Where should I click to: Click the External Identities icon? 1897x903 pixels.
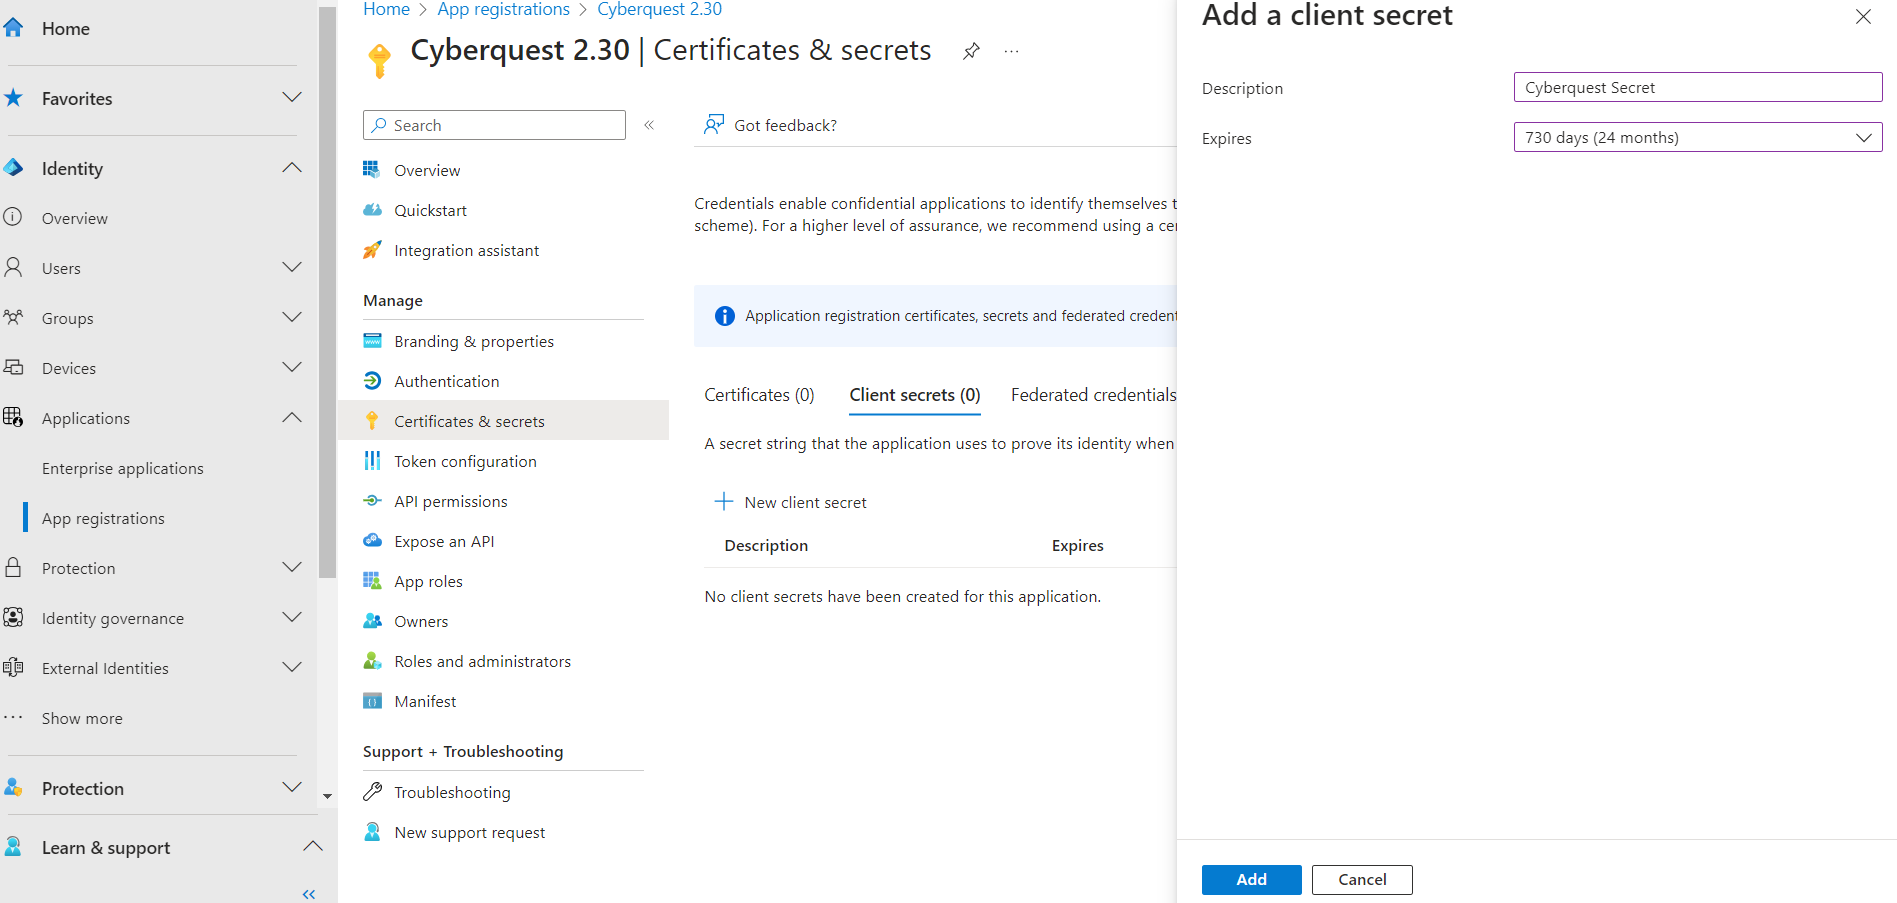pyautogui.click(x=13, y=667)
